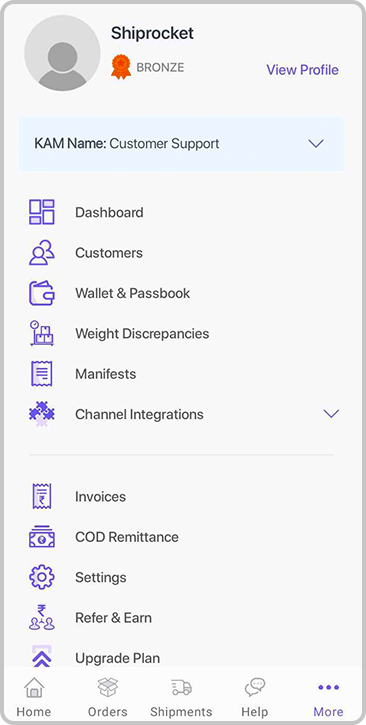
Task: Select the Refer & Earn icon
Action: [x=42, y=617]
